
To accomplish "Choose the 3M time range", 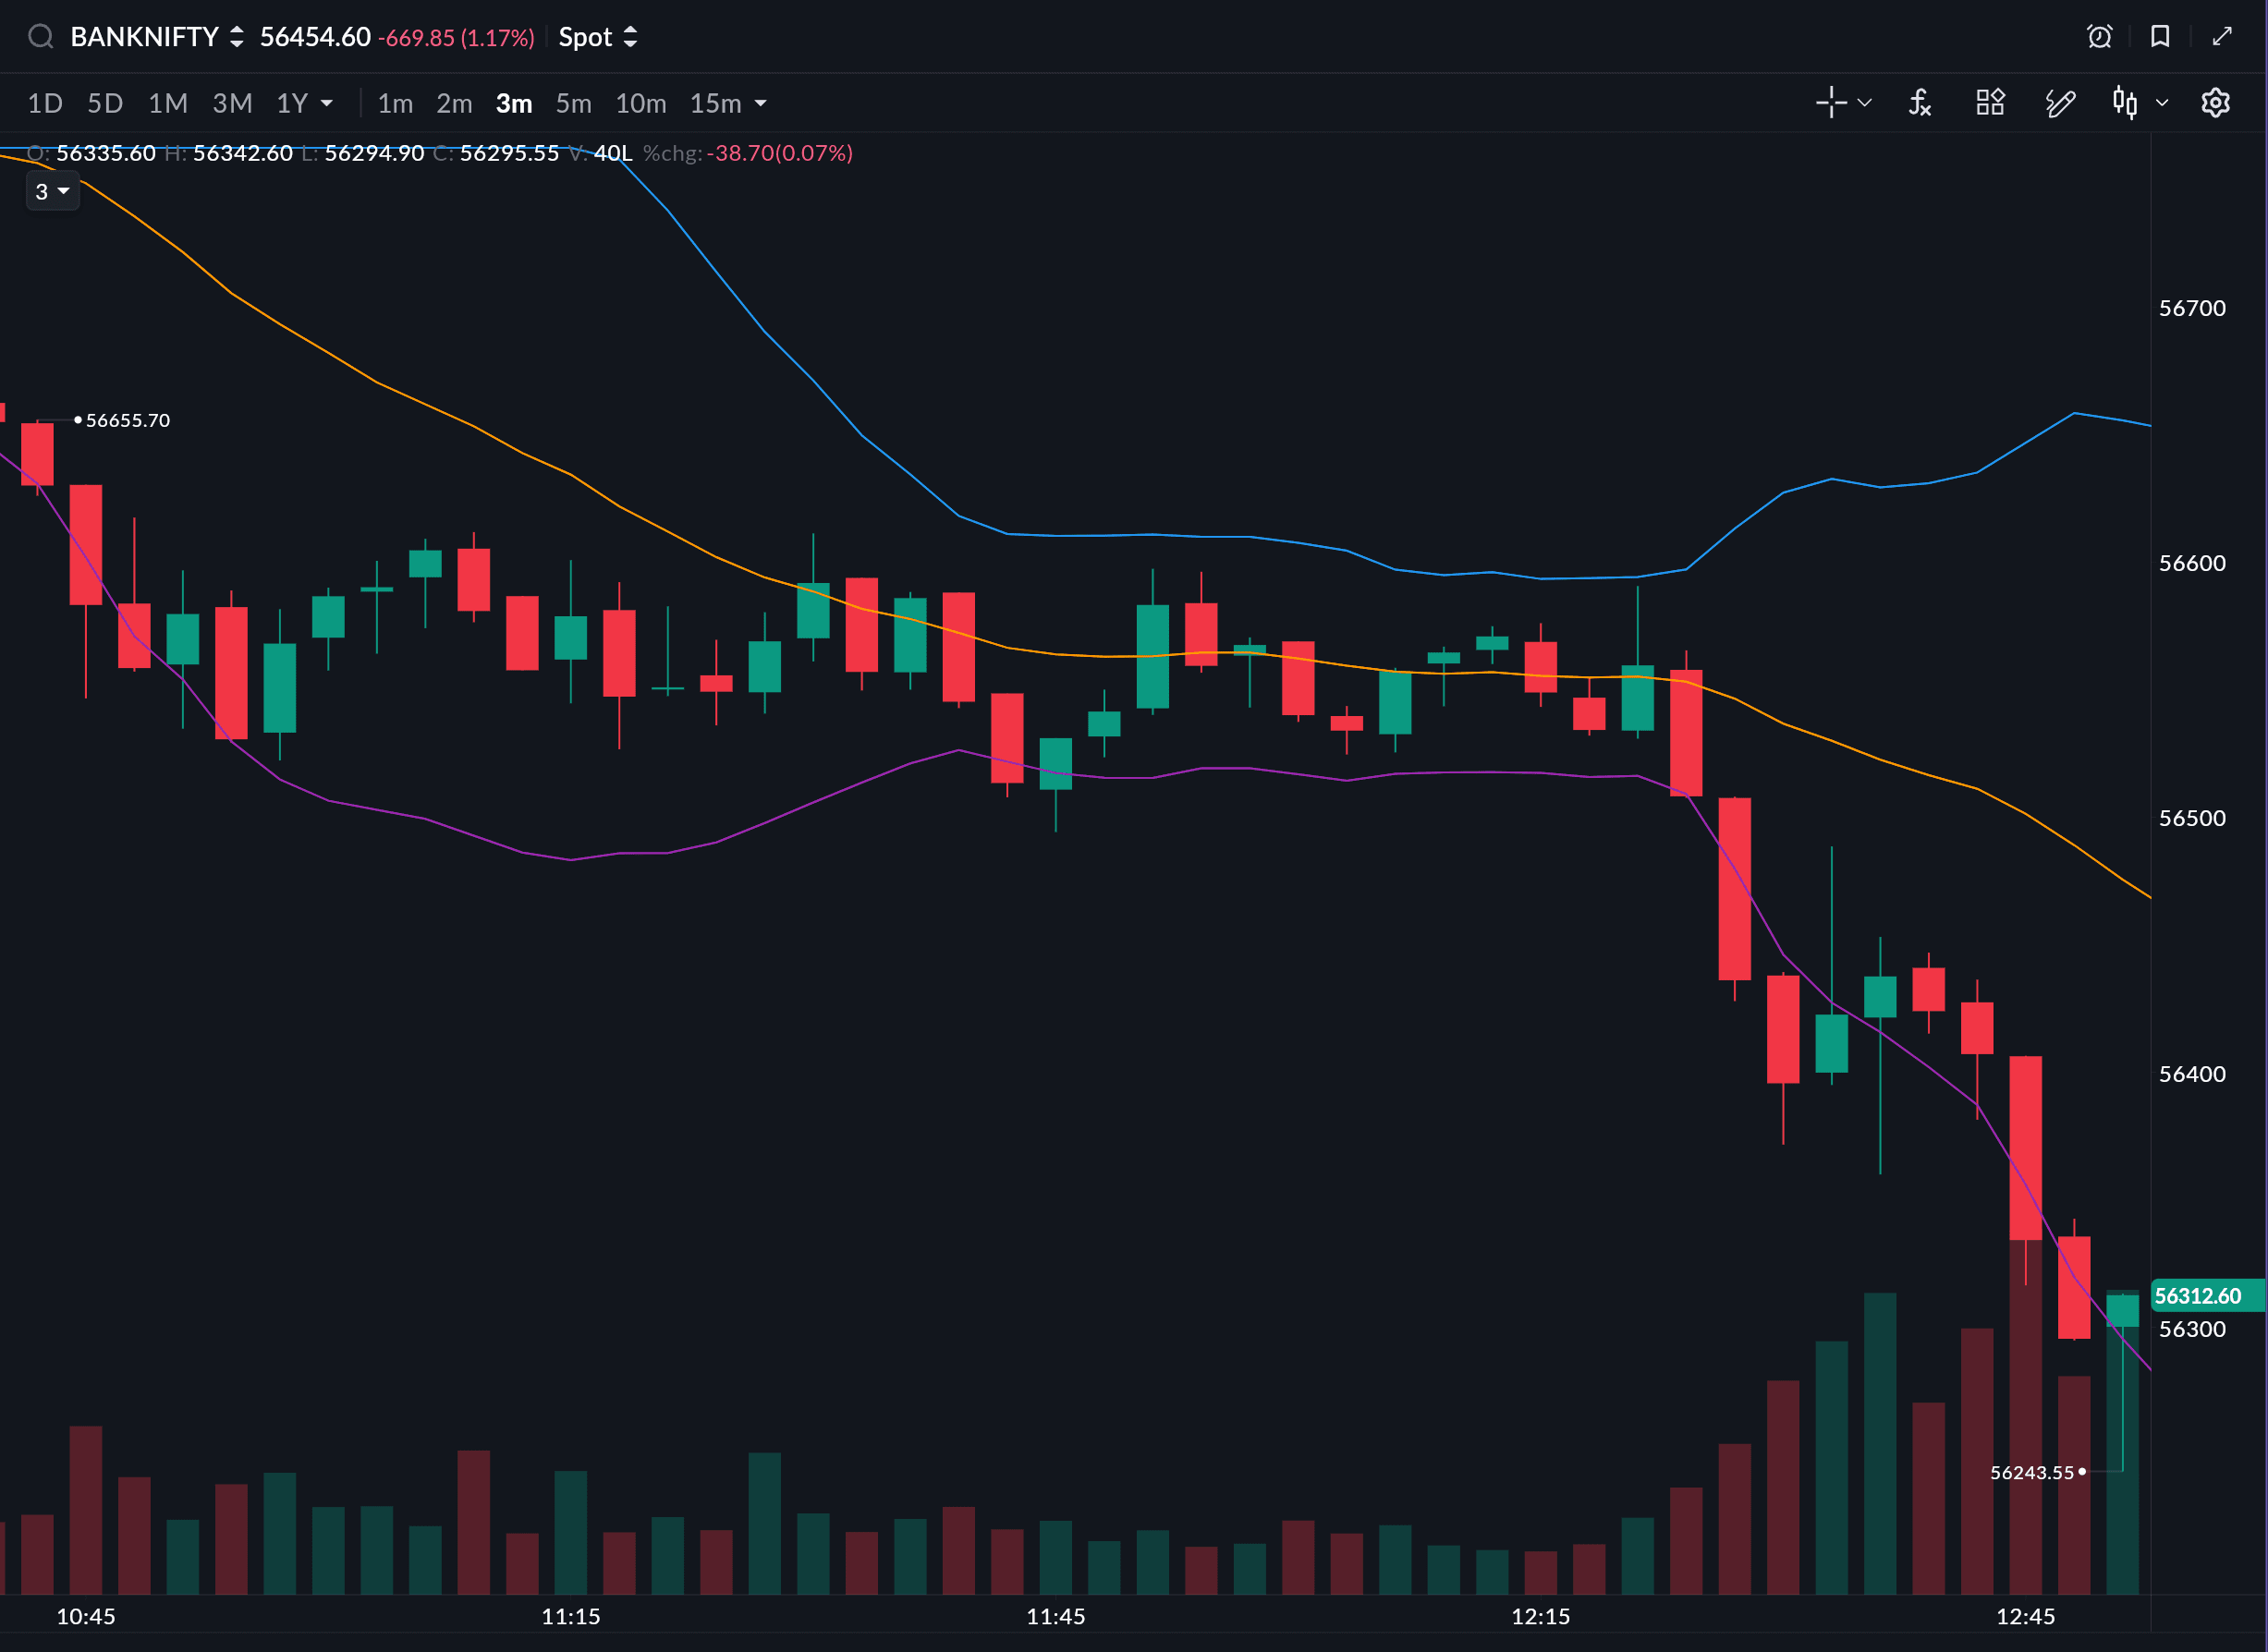I will (x=232, y=103).
